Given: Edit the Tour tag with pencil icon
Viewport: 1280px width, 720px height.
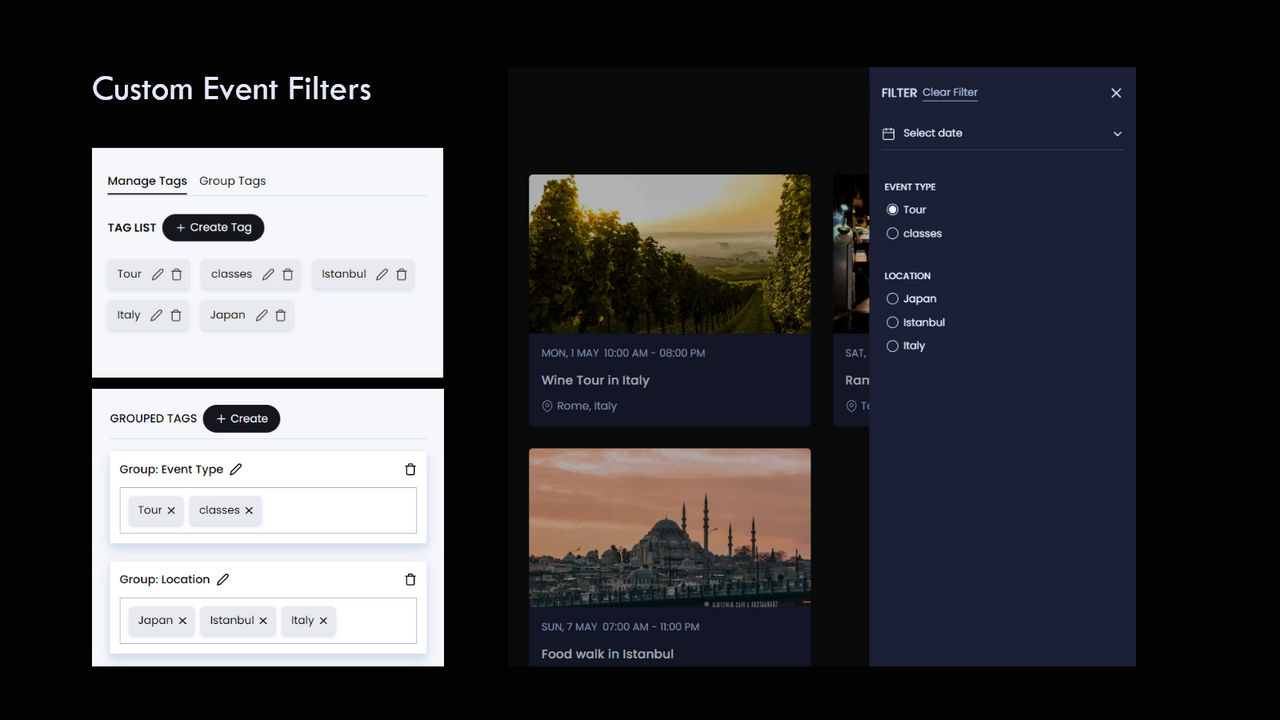Looking at the screenshot, I should click(x=158, y=274).
